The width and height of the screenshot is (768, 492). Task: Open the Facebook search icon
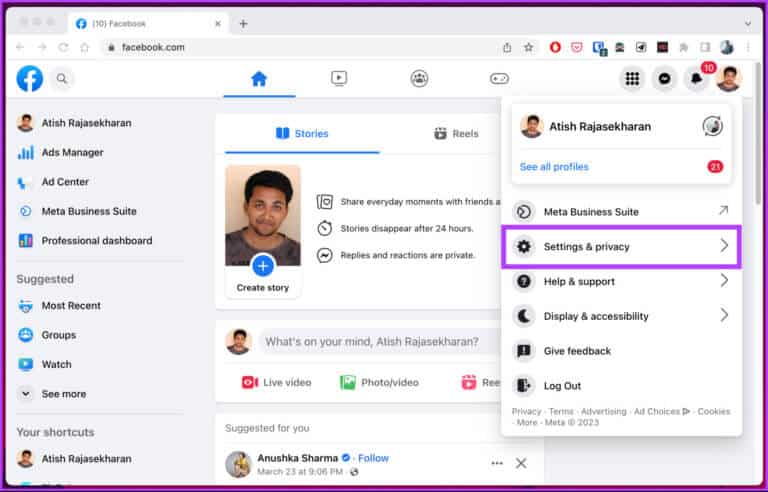click(62, 78)
